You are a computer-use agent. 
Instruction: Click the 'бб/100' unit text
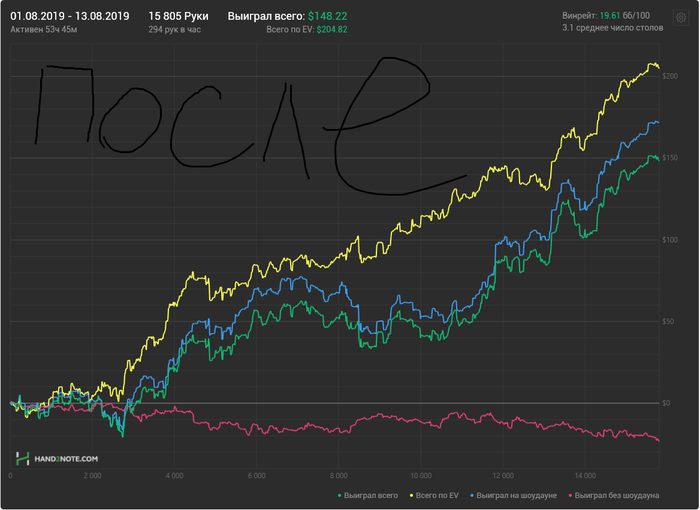[636, 16]
